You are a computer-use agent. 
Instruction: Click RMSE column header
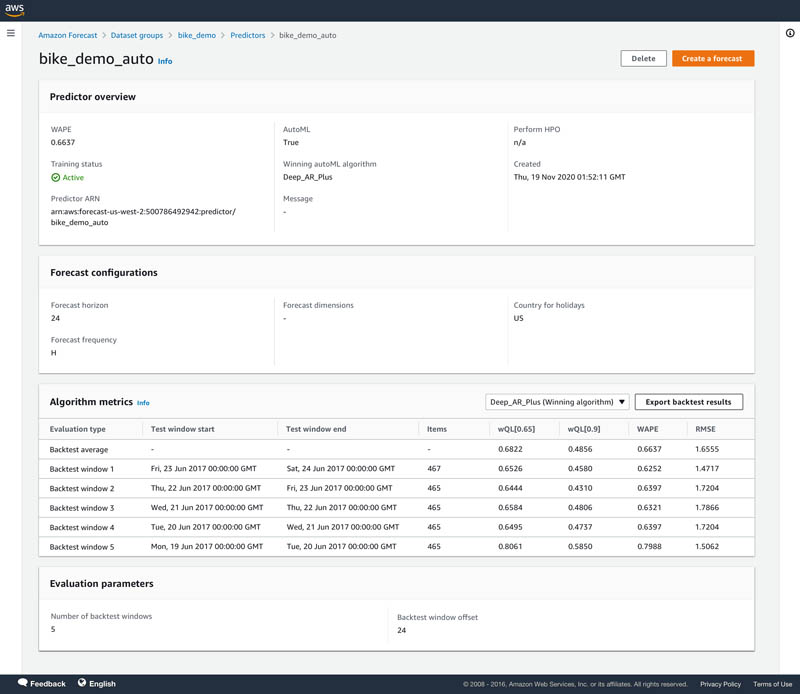tap(705, 429)
